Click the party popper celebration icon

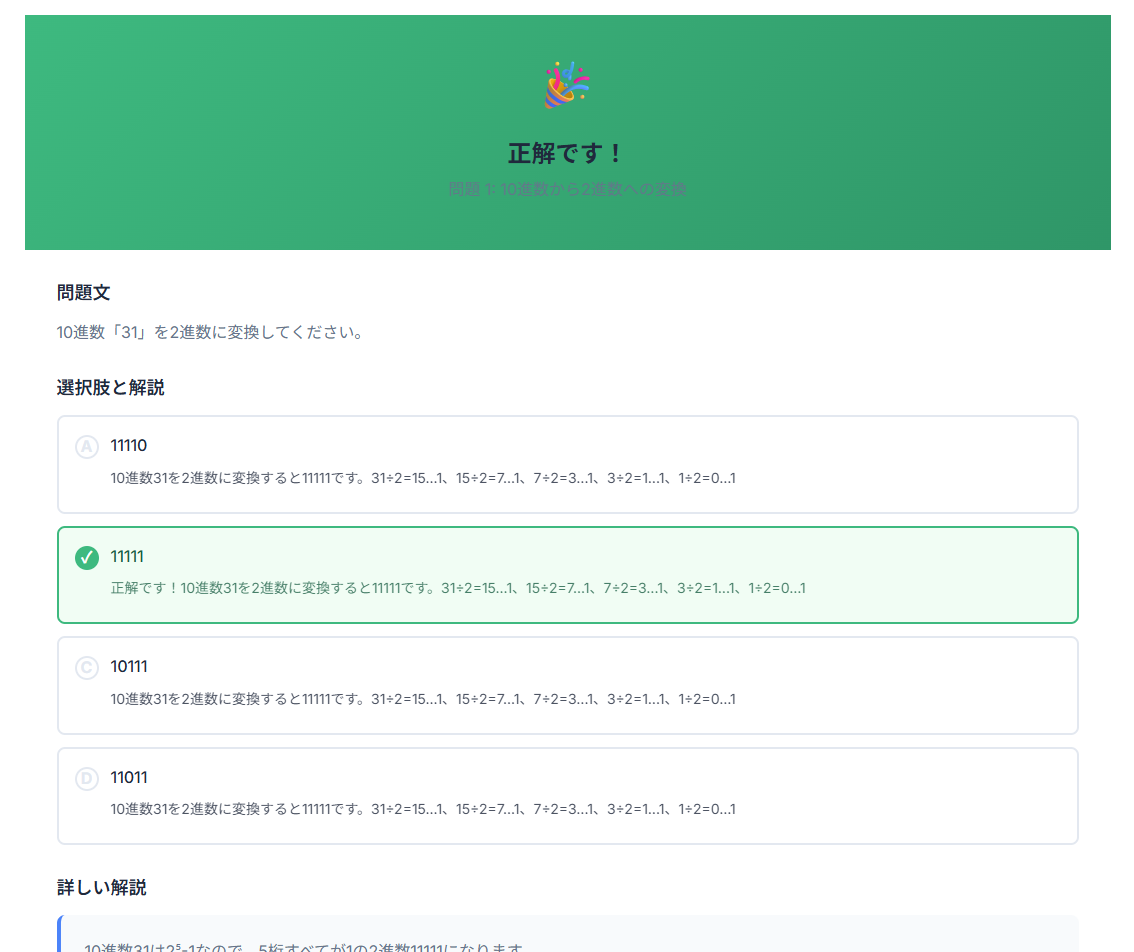(x=567, y=85)
